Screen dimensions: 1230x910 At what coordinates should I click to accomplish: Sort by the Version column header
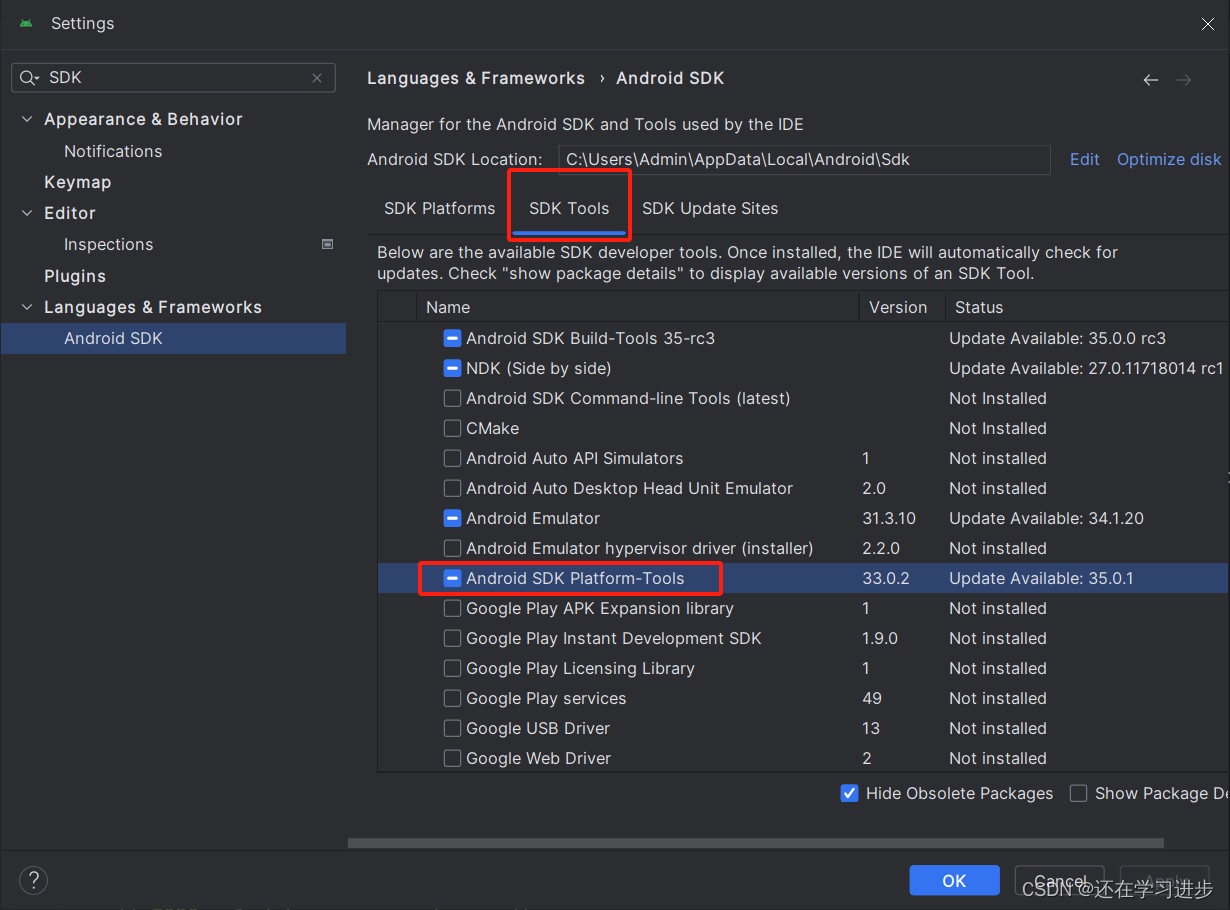(x=901, y=307)
